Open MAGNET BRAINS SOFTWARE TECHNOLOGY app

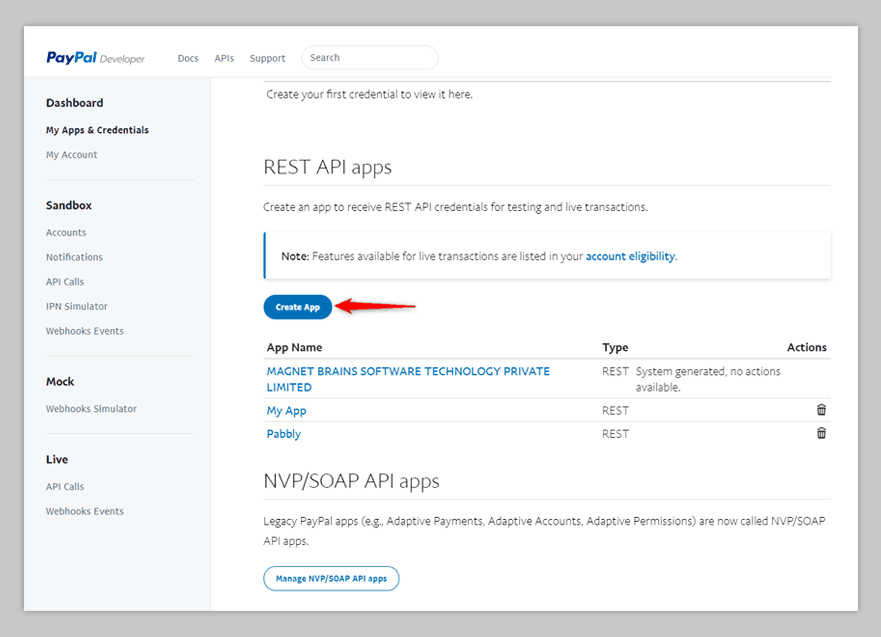(408, 371)
